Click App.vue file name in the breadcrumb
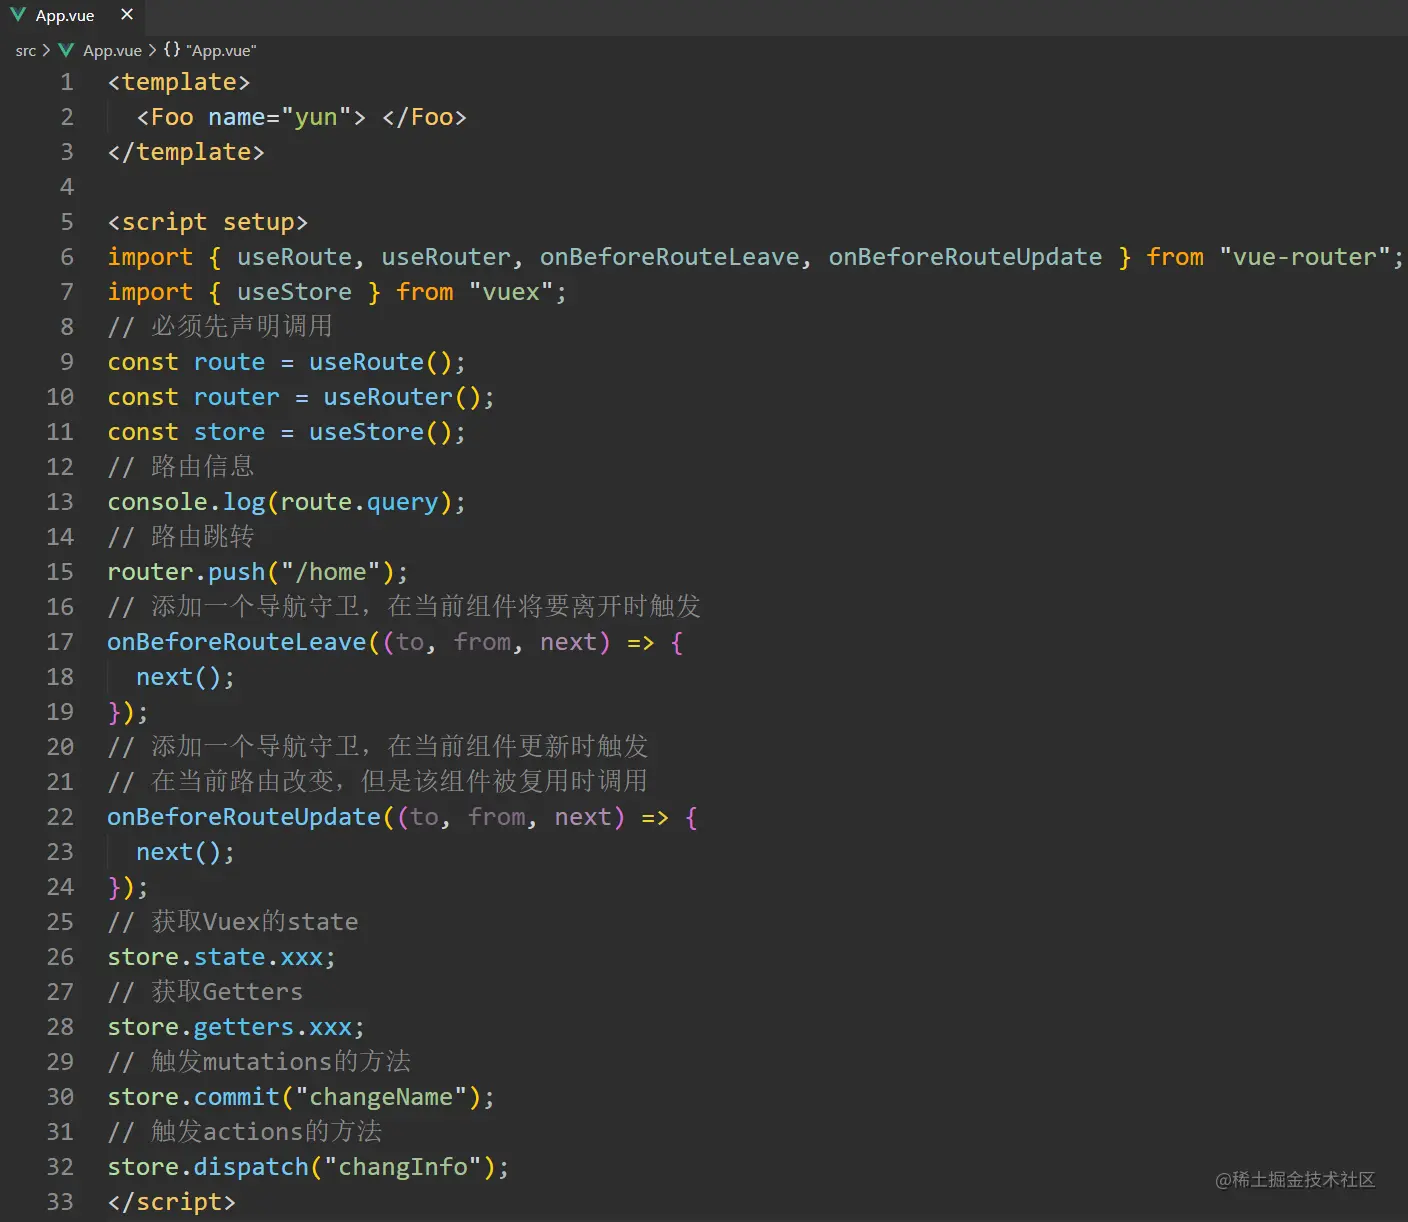This screenshot has height=1222, width=1408. 112,50
